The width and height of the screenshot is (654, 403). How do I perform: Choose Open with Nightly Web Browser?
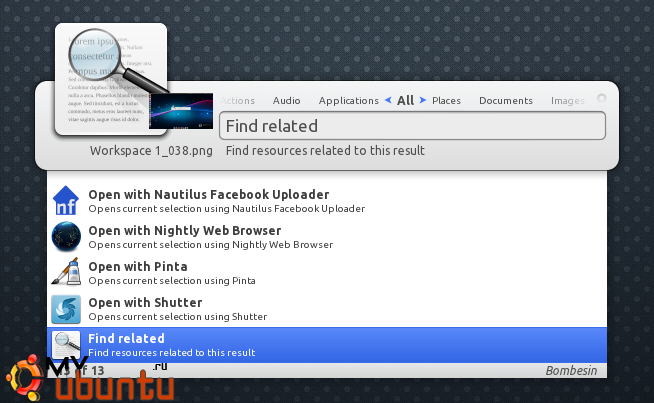pos(184,231)
